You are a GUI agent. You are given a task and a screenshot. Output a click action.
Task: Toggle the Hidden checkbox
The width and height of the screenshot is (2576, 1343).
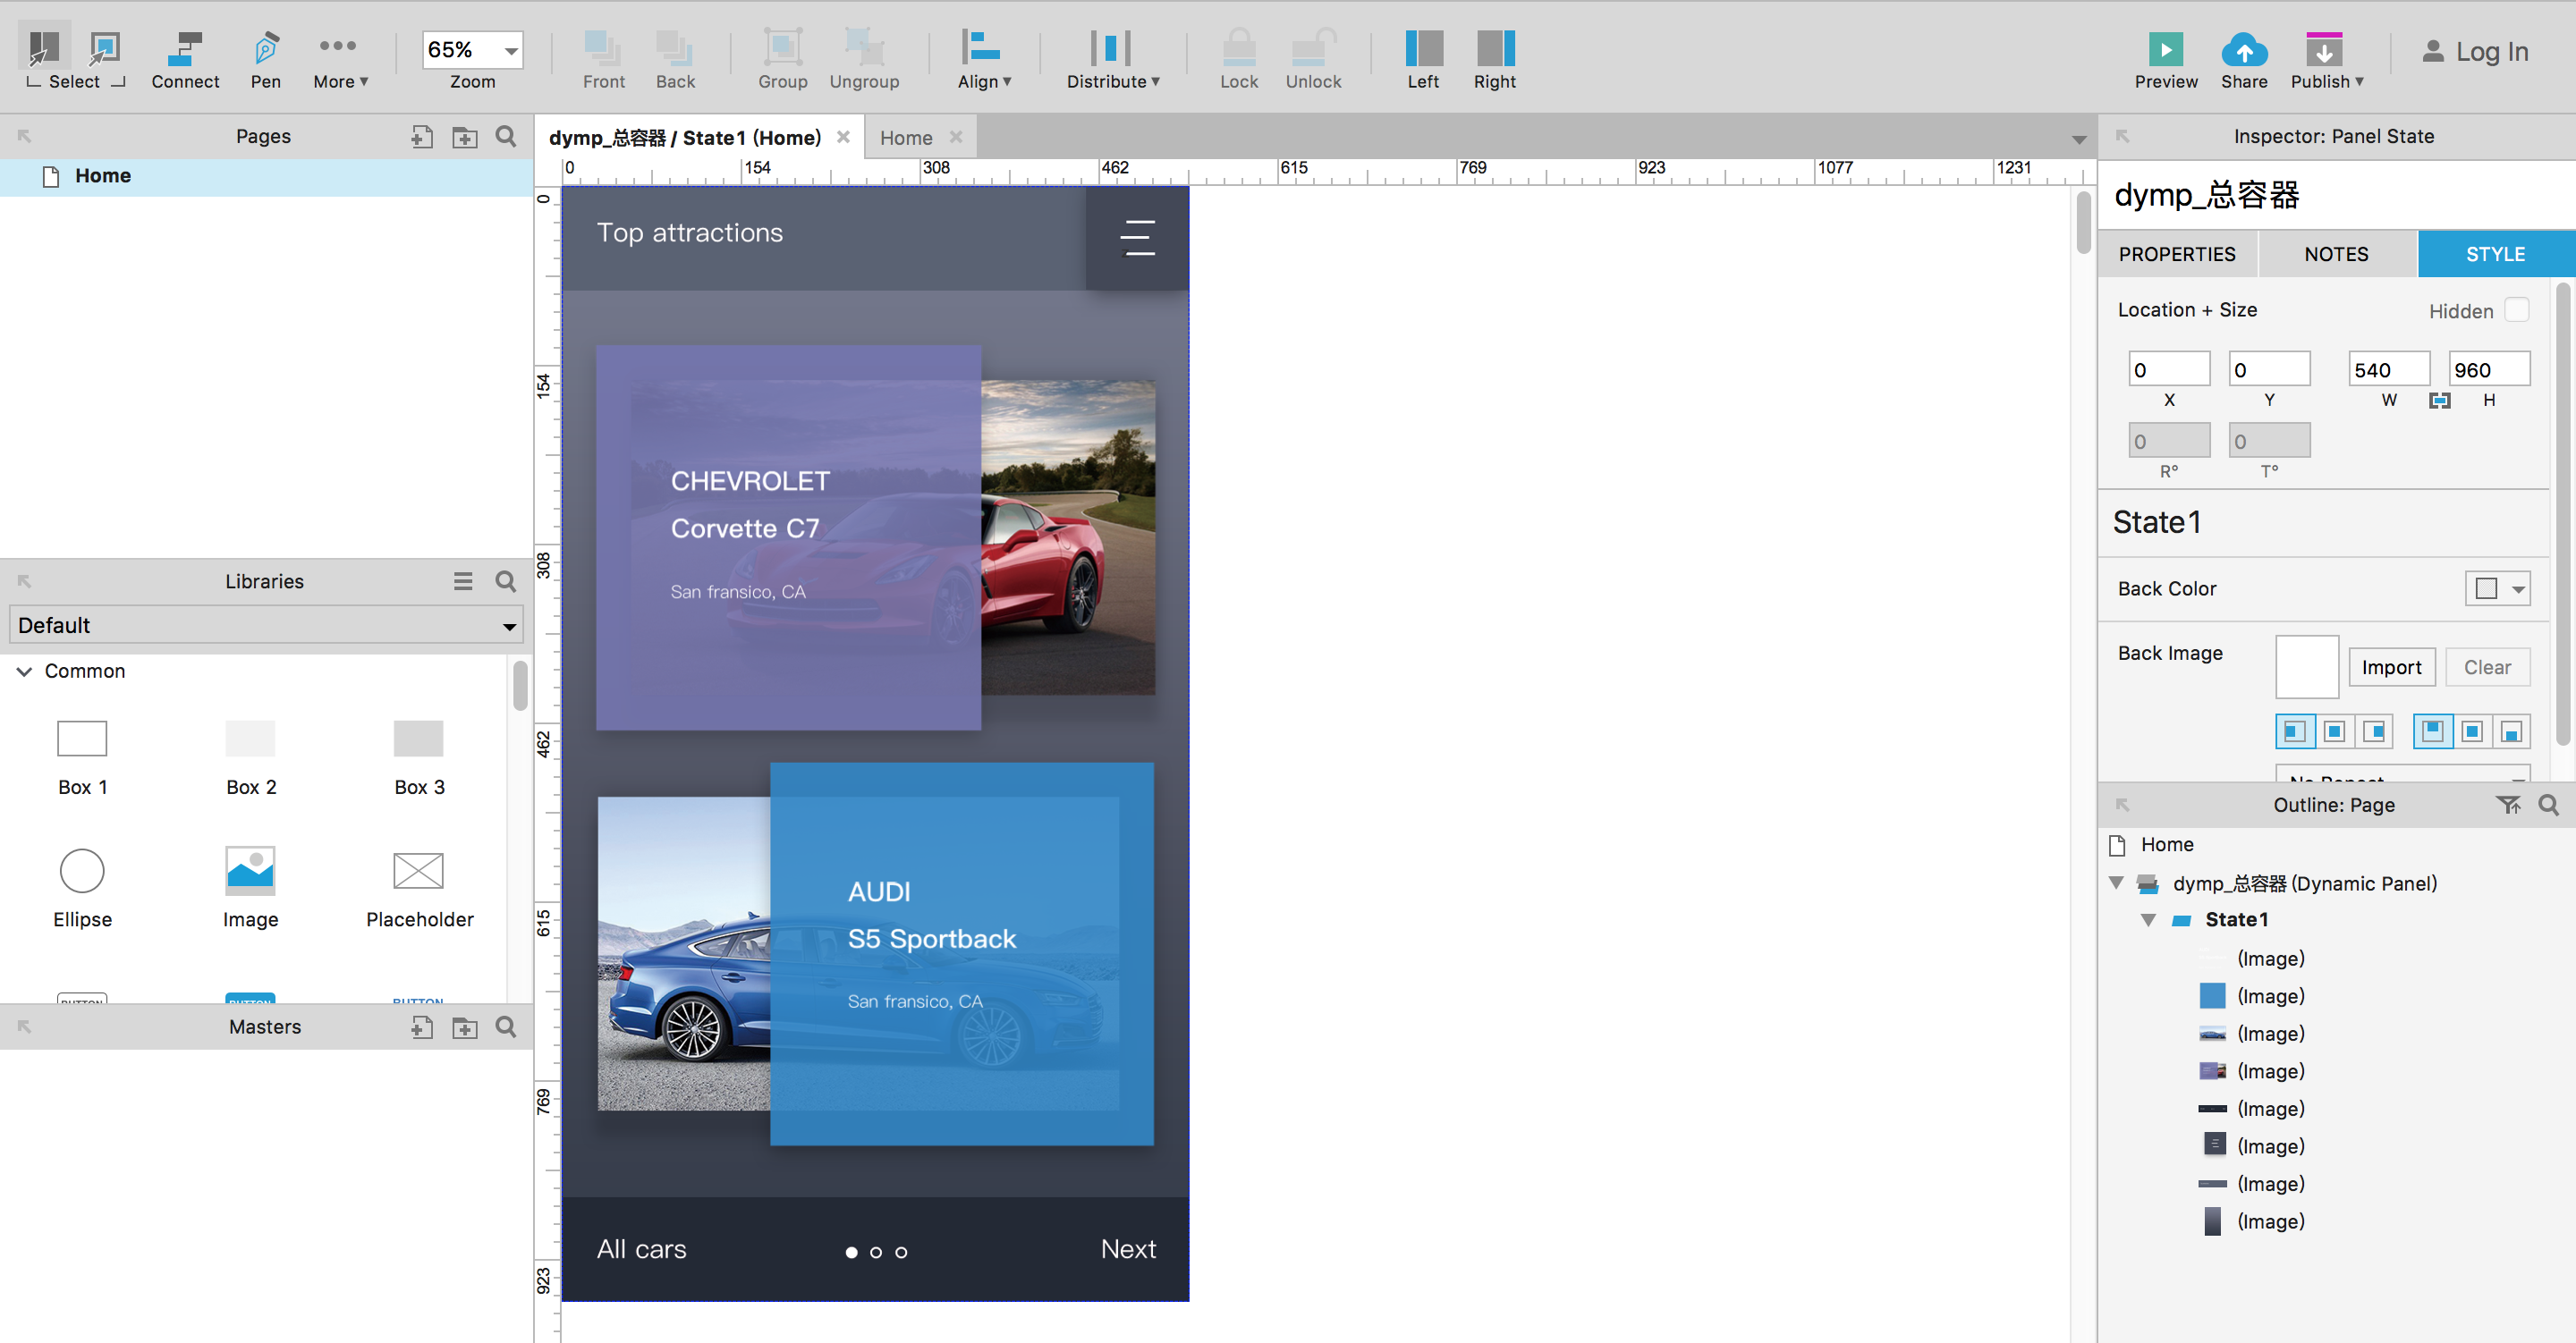click(x=2516, y=311)
